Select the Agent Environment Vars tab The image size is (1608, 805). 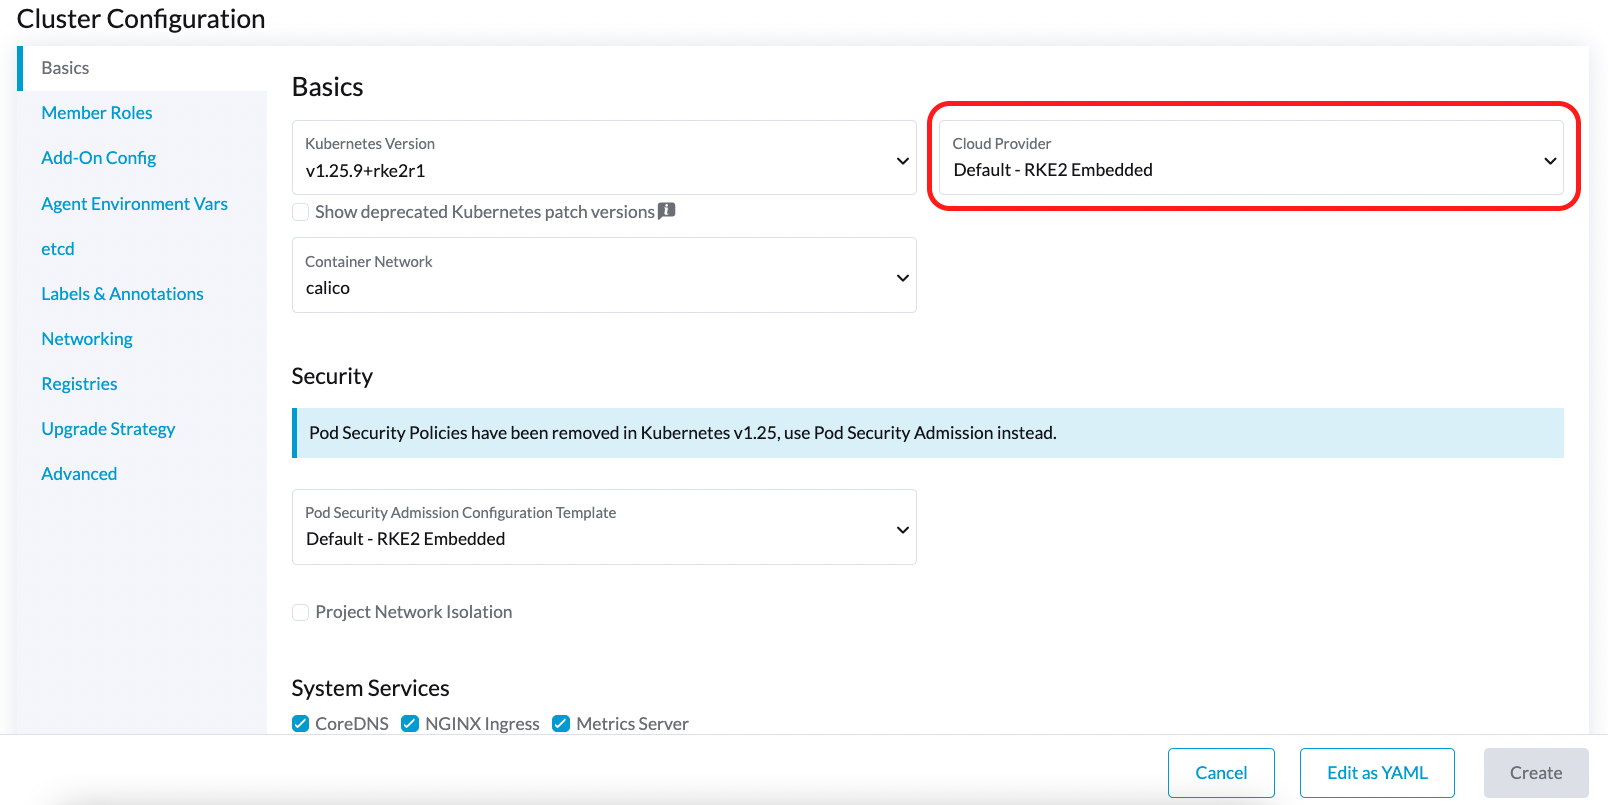tap(134, 204)
